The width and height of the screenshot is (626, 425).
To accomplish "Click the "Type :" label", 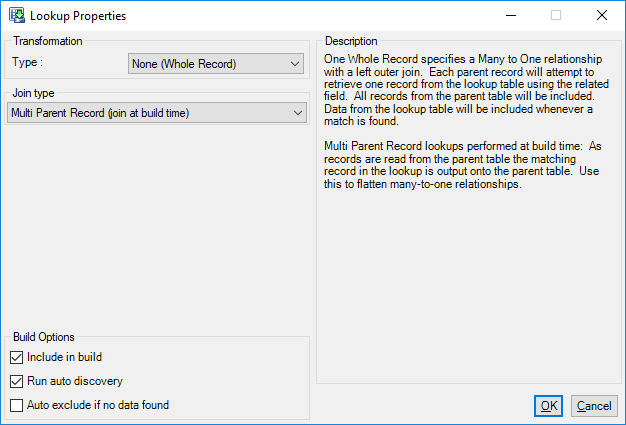I will point(27,62).
